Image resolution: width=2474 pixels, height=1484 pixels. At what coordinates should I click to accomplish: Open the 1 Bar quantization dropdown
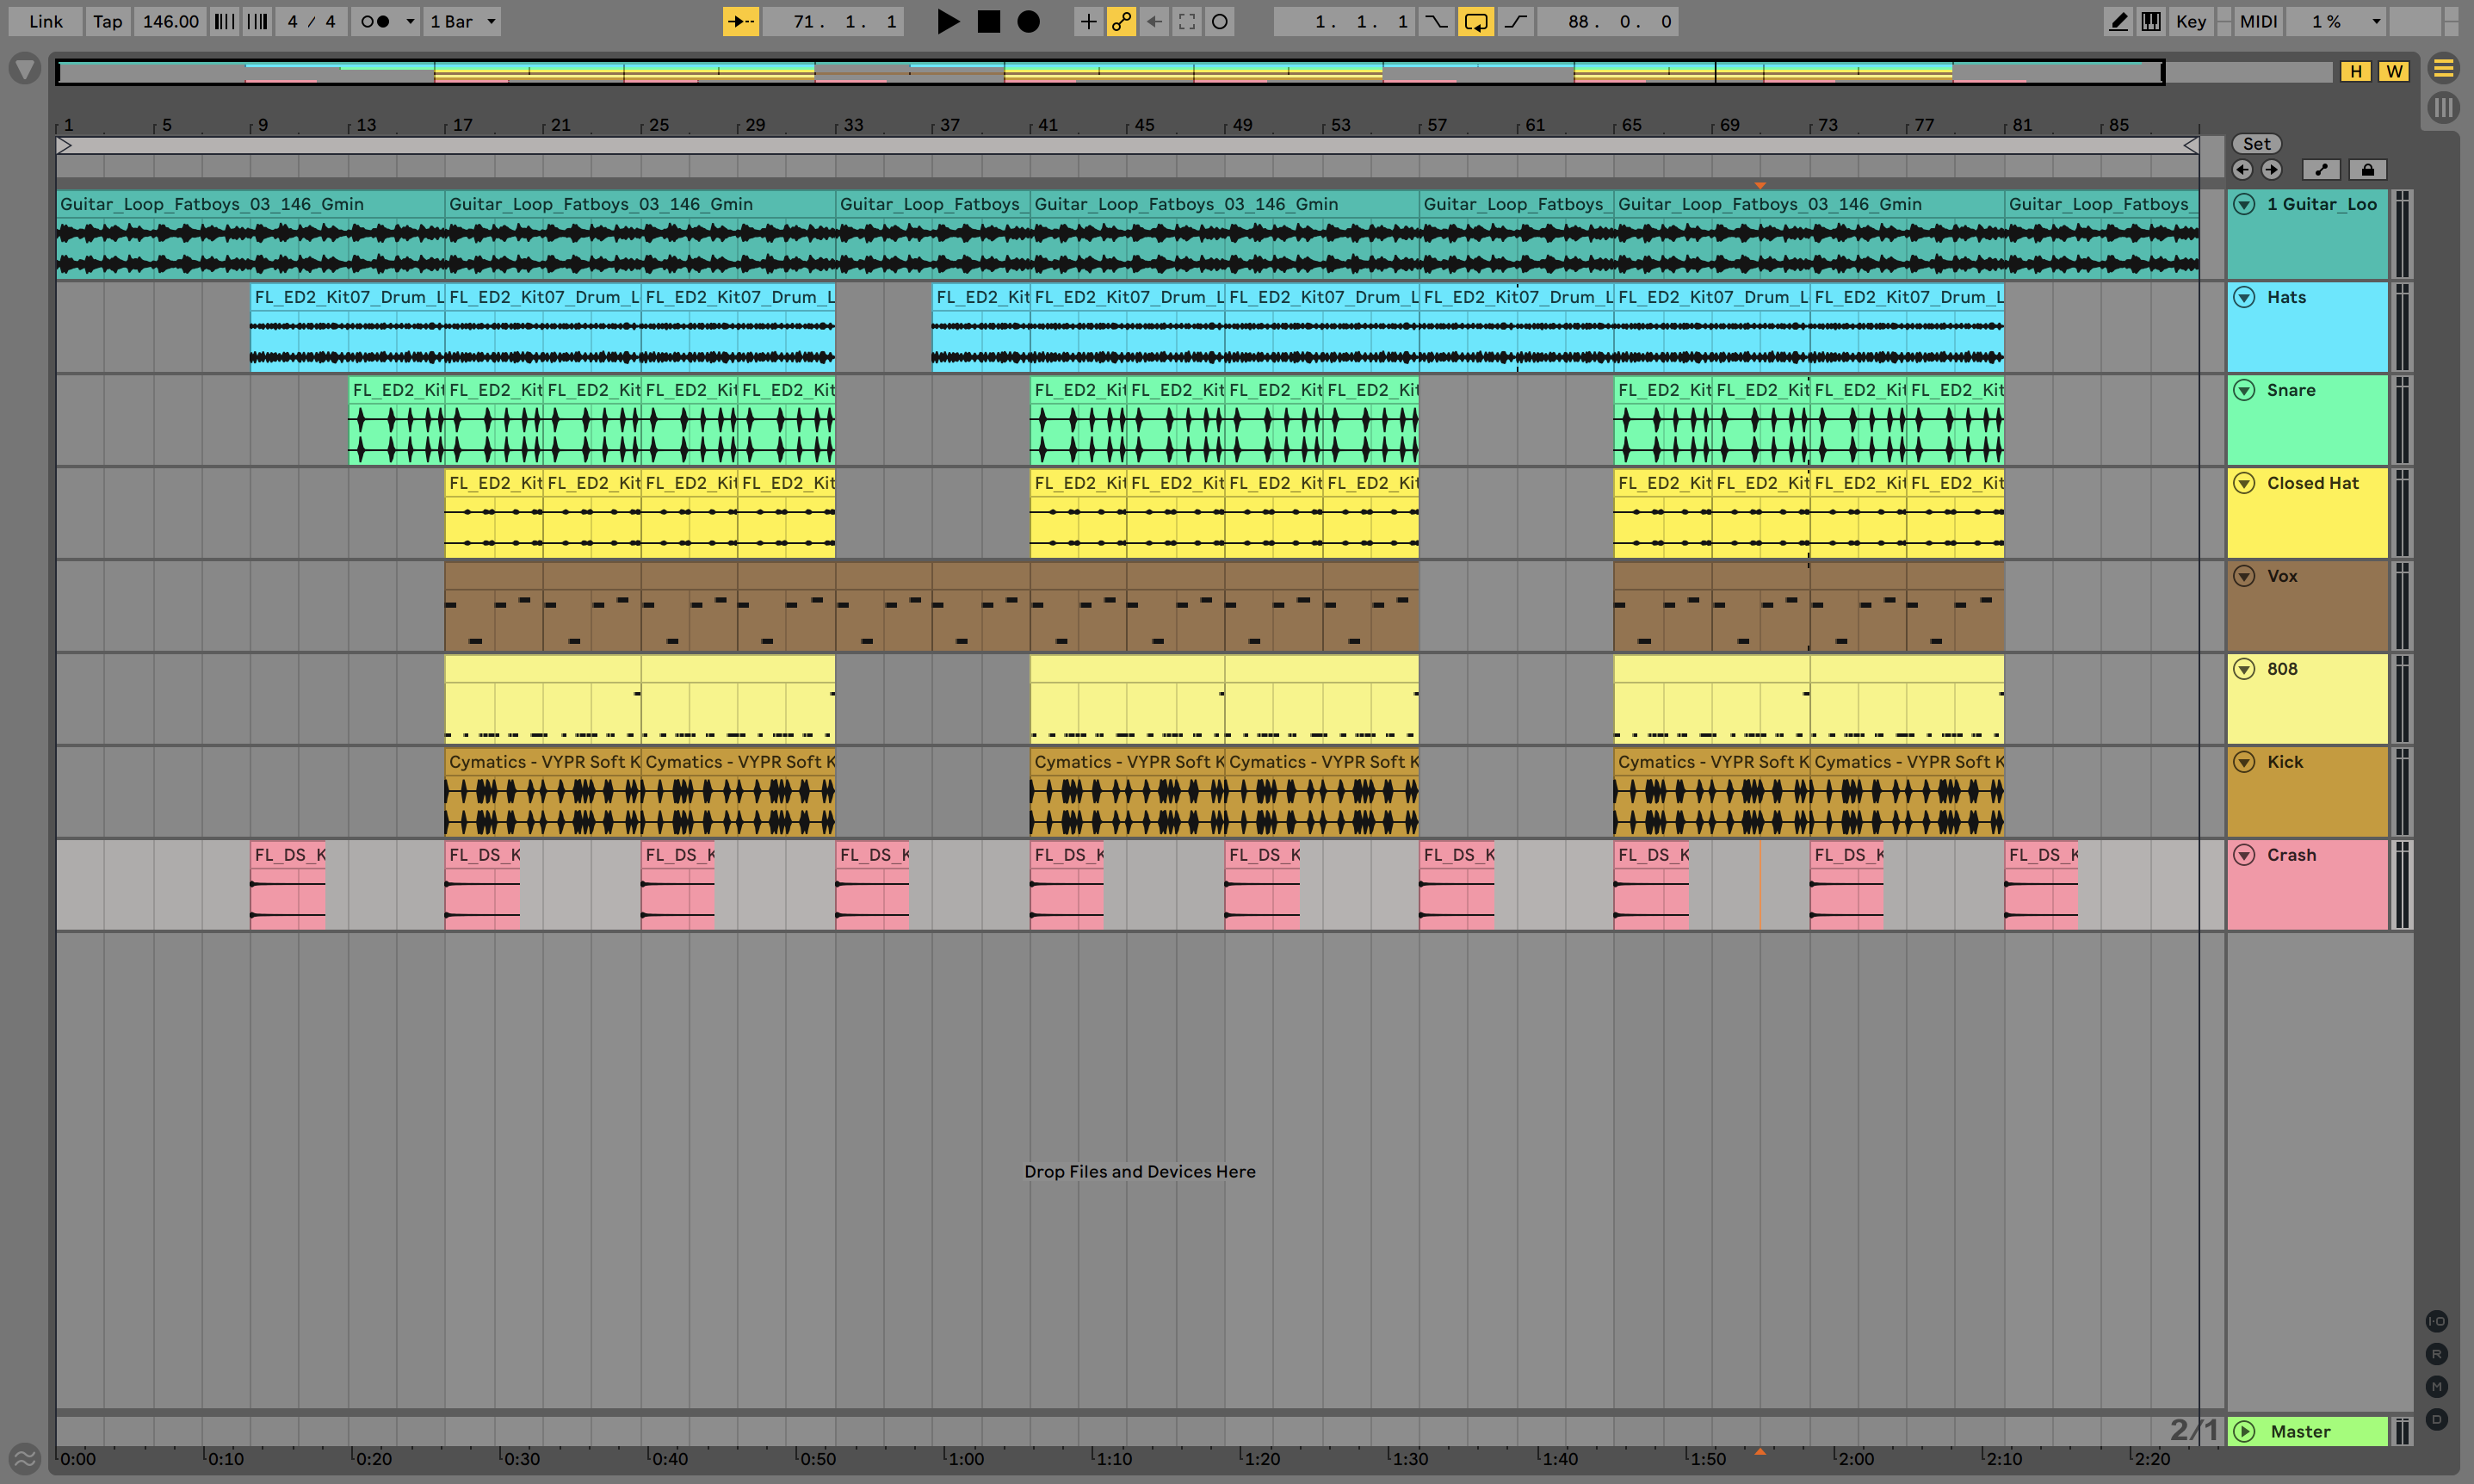(x=462, y=21)
